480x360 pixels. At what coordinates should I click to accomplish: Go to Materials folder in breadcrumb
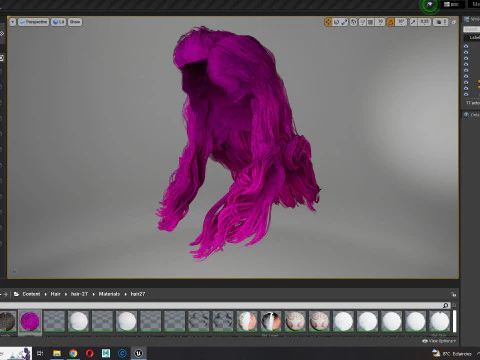[109, 294]
